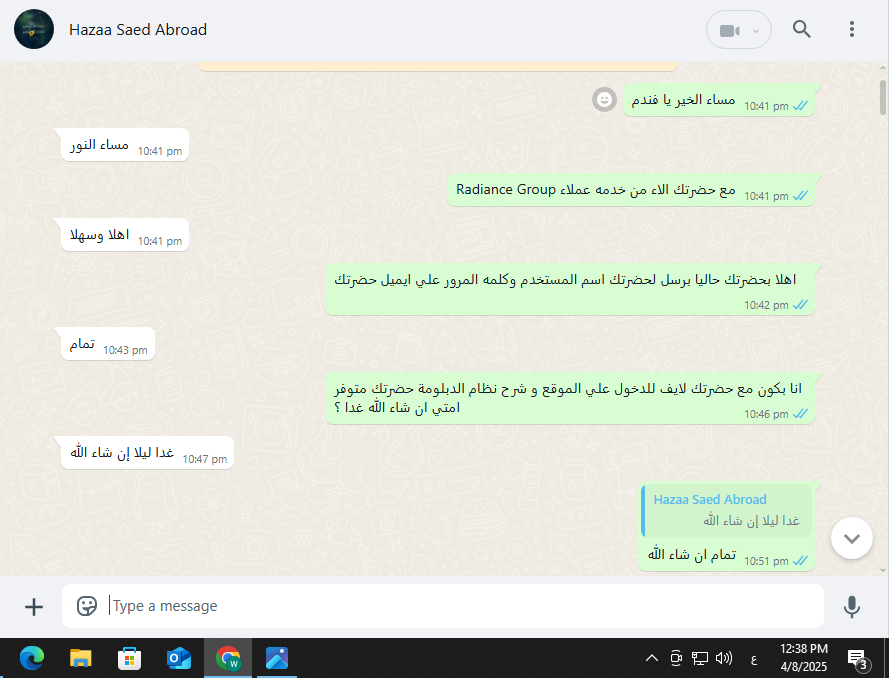Record a voice message with the microphone
The image size is (889, 678).
[x=852, y=607]
